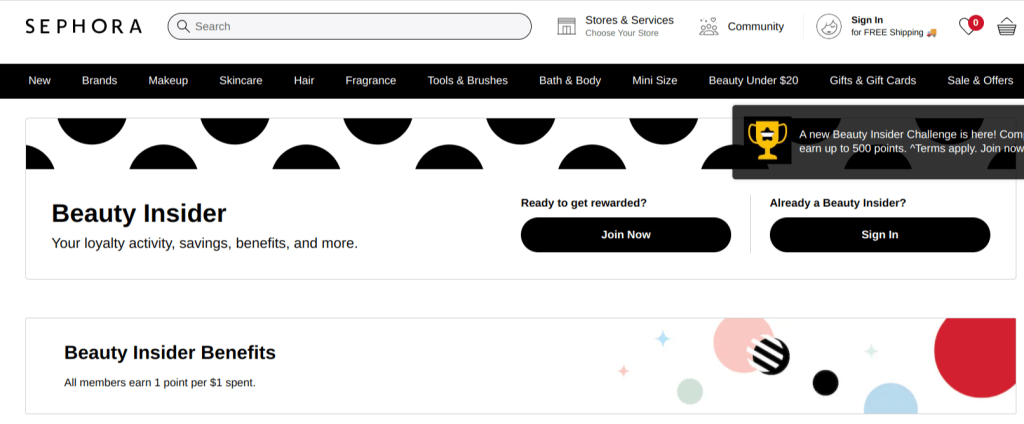Click Choose Your Store text
Screen dimensions: 1024x424
(622, 33)
